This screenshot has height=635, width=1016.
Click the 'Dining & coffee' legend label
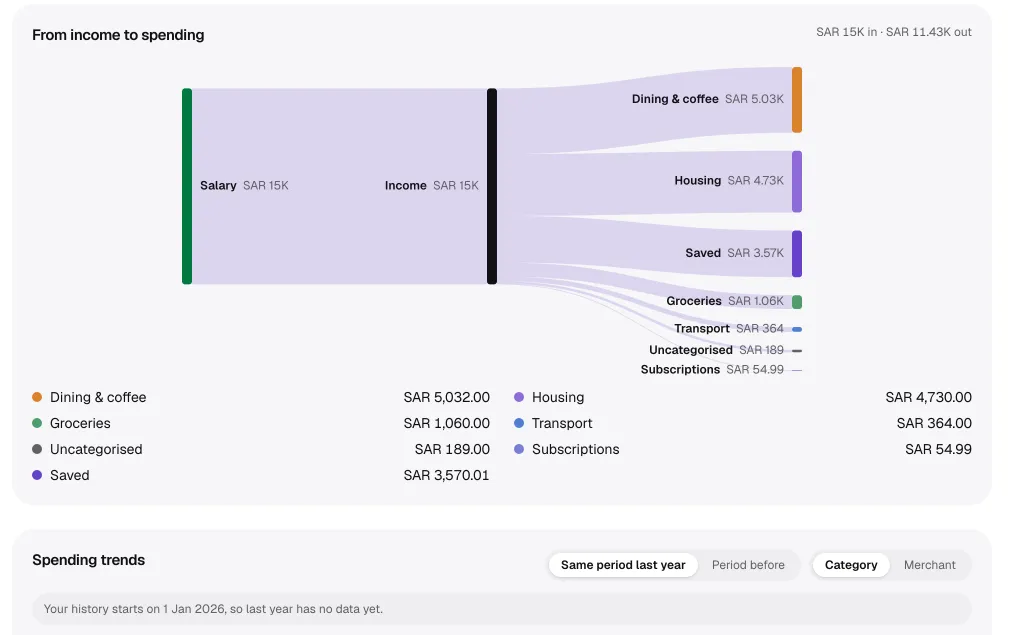tap(98, 397)
